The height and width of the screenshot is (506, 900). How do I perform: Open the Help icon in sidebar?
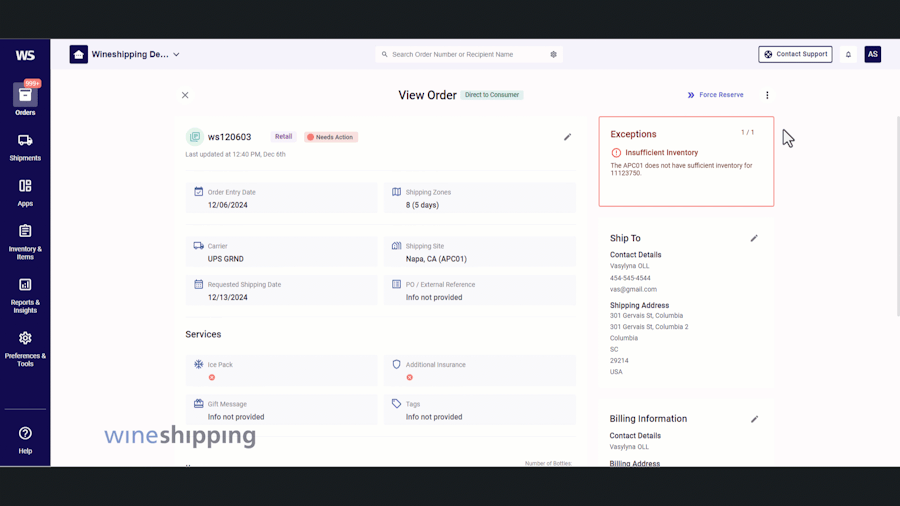tap(25, 440)
